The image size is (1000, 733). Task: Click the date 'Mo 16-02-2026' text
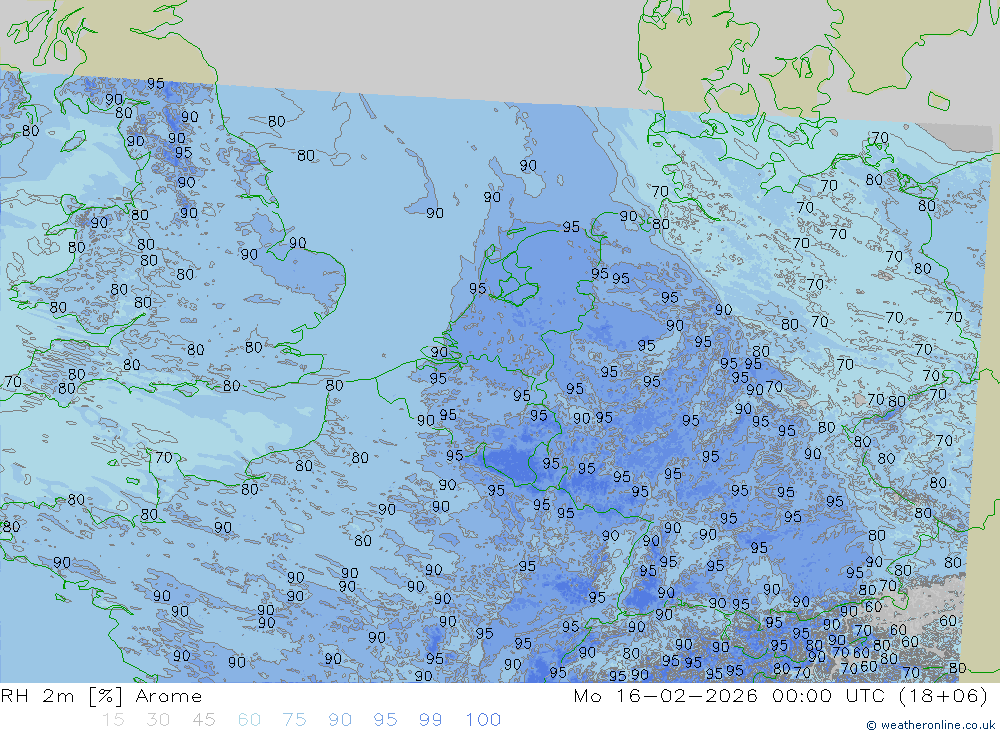point(665,696)
